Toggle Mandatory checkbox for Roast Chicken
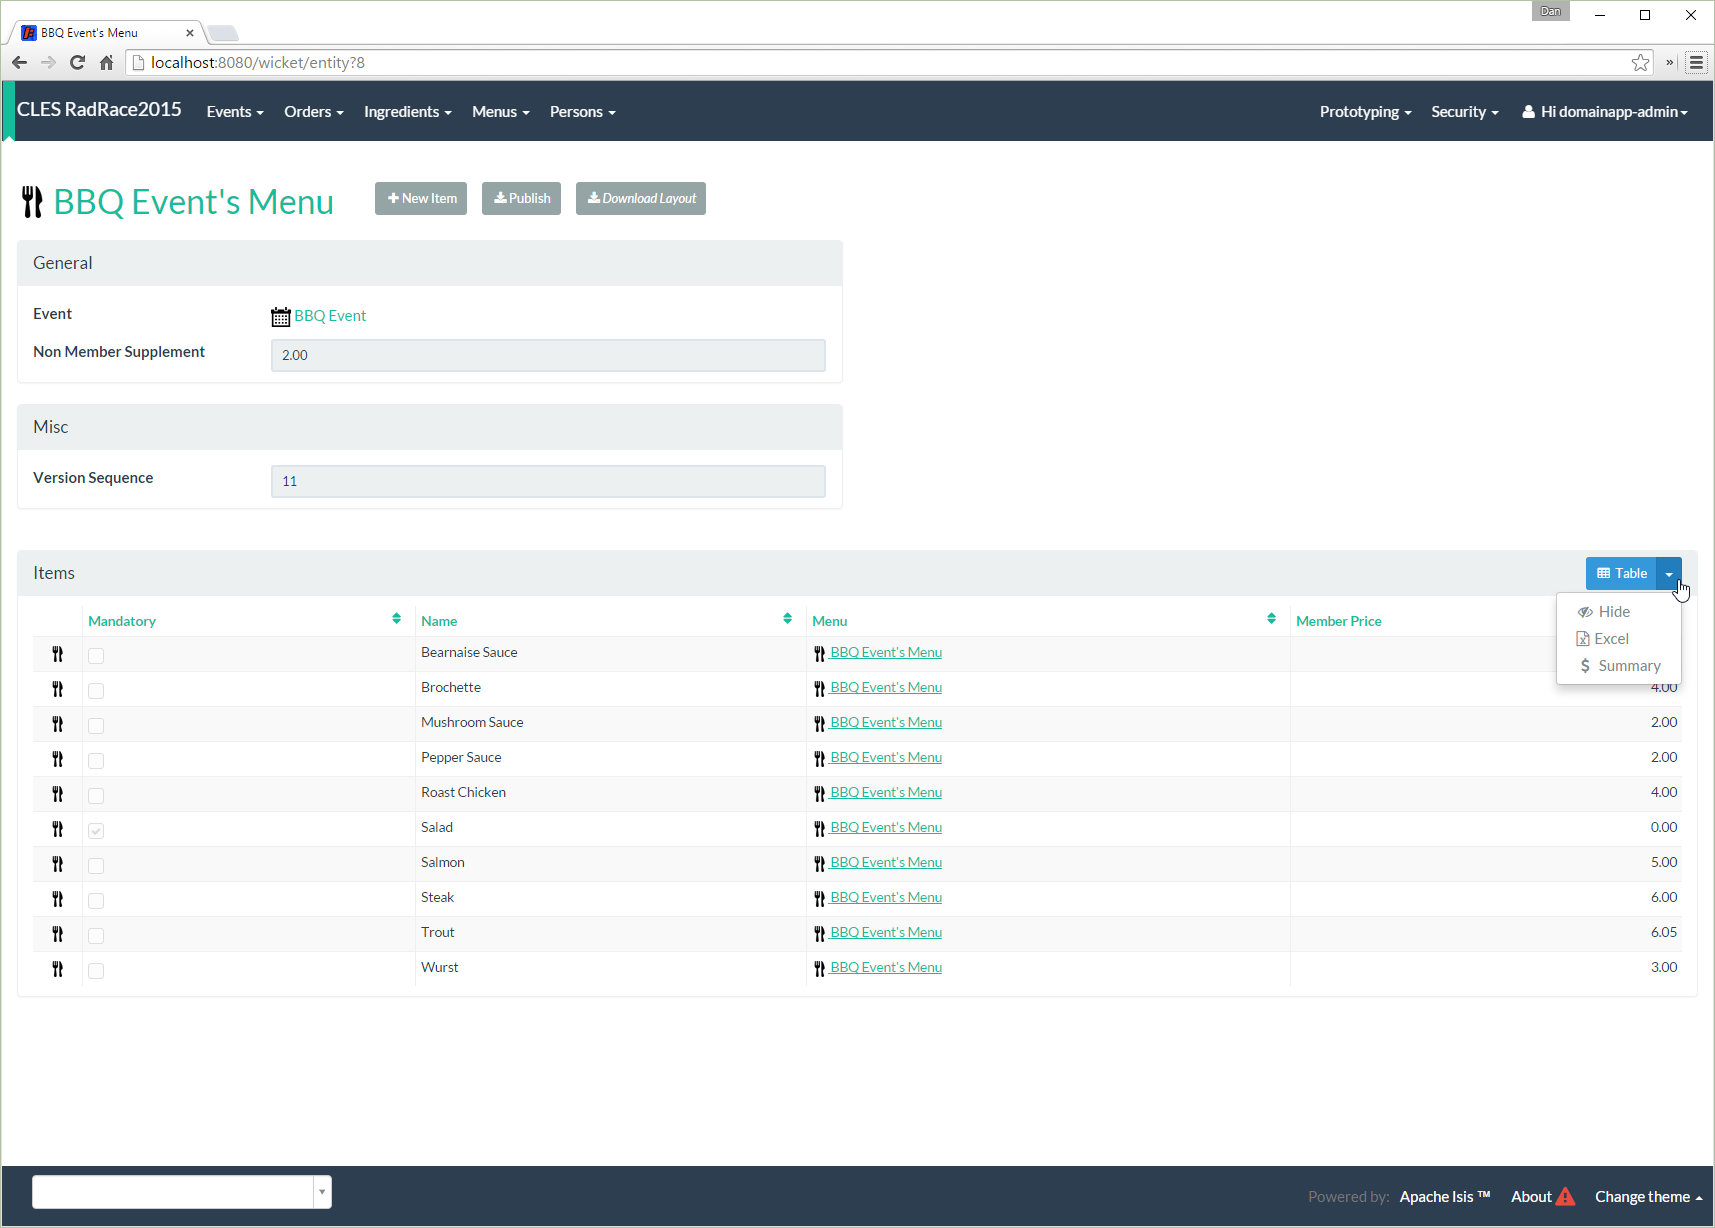This screenshot has height=1228, width=1715. click(96, 796)
